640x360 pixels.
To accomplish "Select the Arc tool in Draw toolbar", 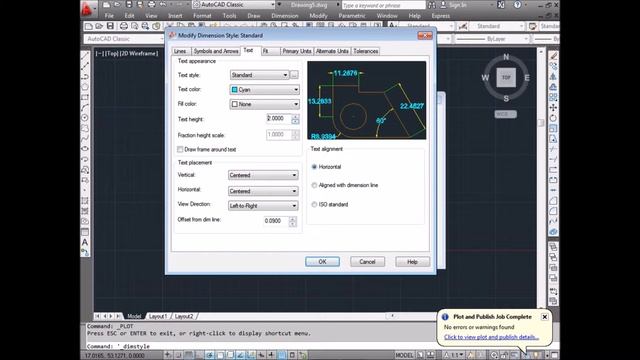I will coord(85,108).
